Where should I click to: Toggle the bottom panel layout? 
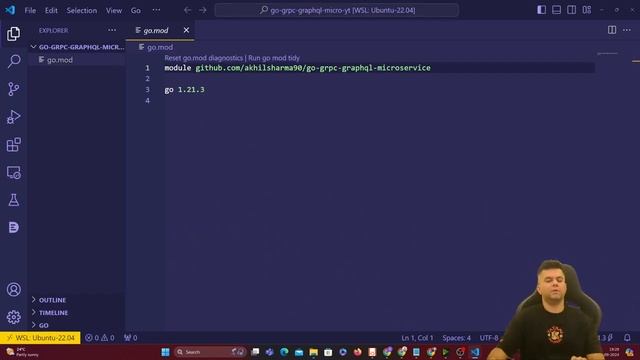(556, 10)
